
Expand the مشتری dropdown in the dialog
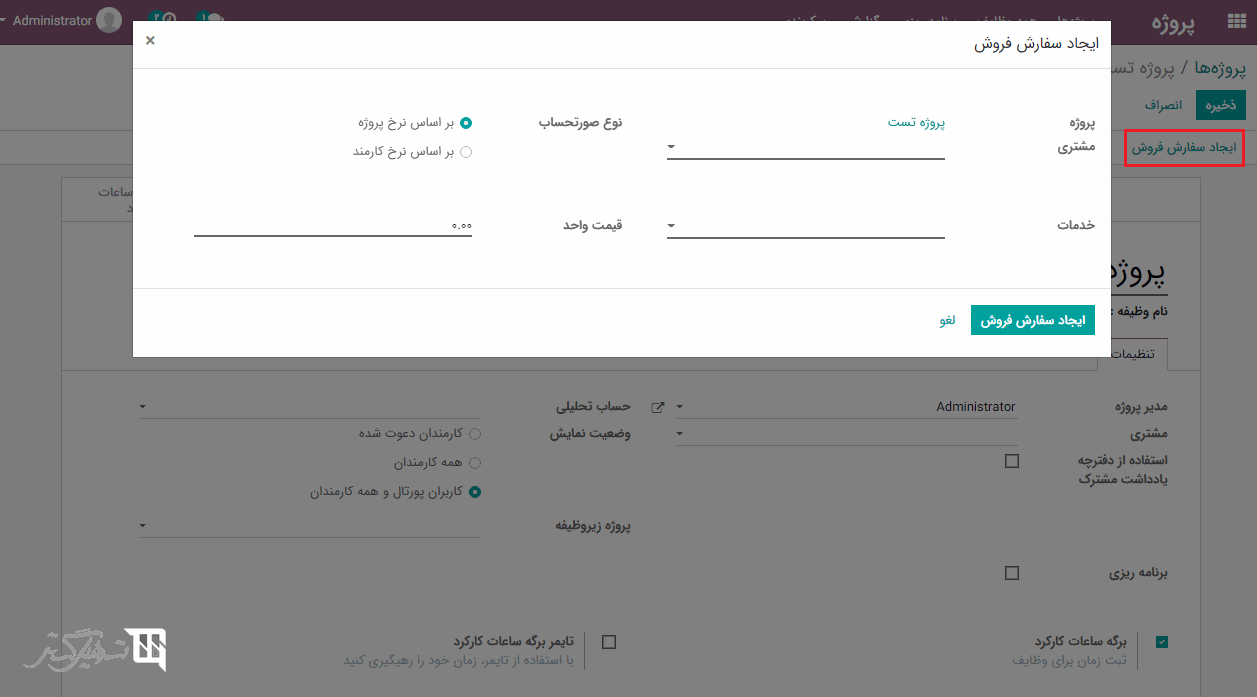[805, 148]
